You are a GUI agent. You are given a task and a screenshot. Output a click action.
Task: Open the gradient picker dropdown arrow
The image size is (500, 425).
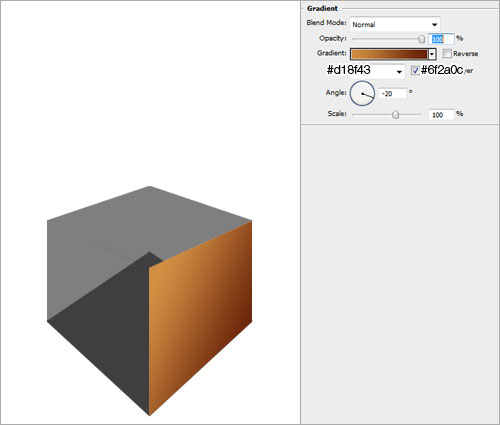[432, 54]
